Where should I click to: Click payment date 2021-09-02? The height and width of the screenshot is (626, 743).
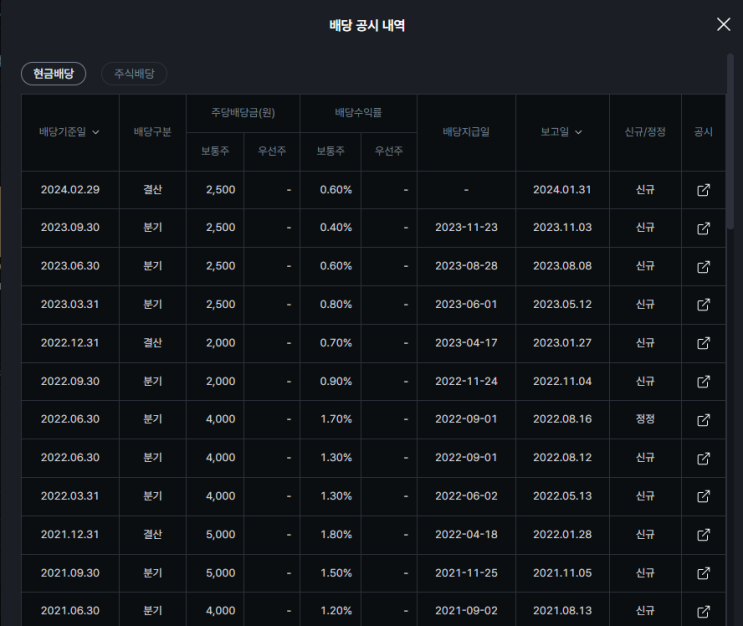tap(466, 611)
